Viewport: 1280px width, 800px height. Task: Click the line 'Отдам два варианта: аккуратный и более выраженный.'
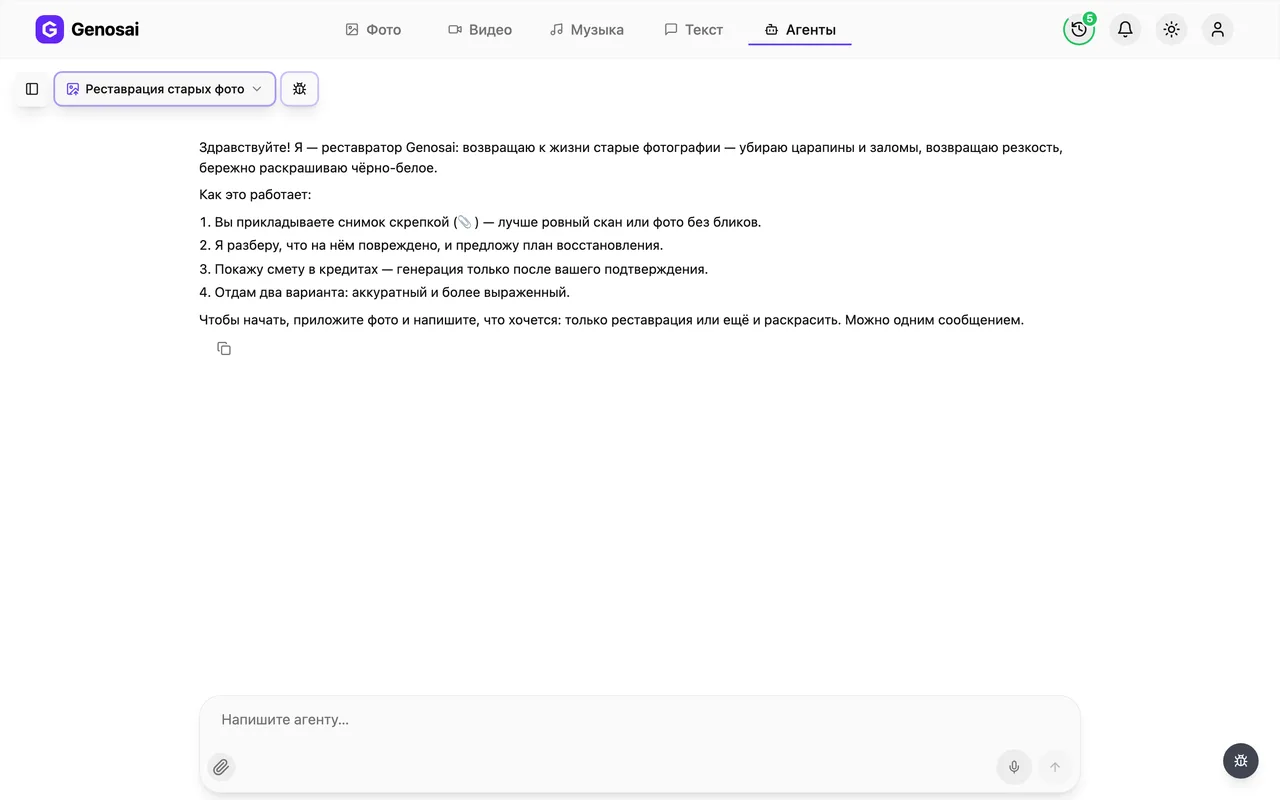392,293
